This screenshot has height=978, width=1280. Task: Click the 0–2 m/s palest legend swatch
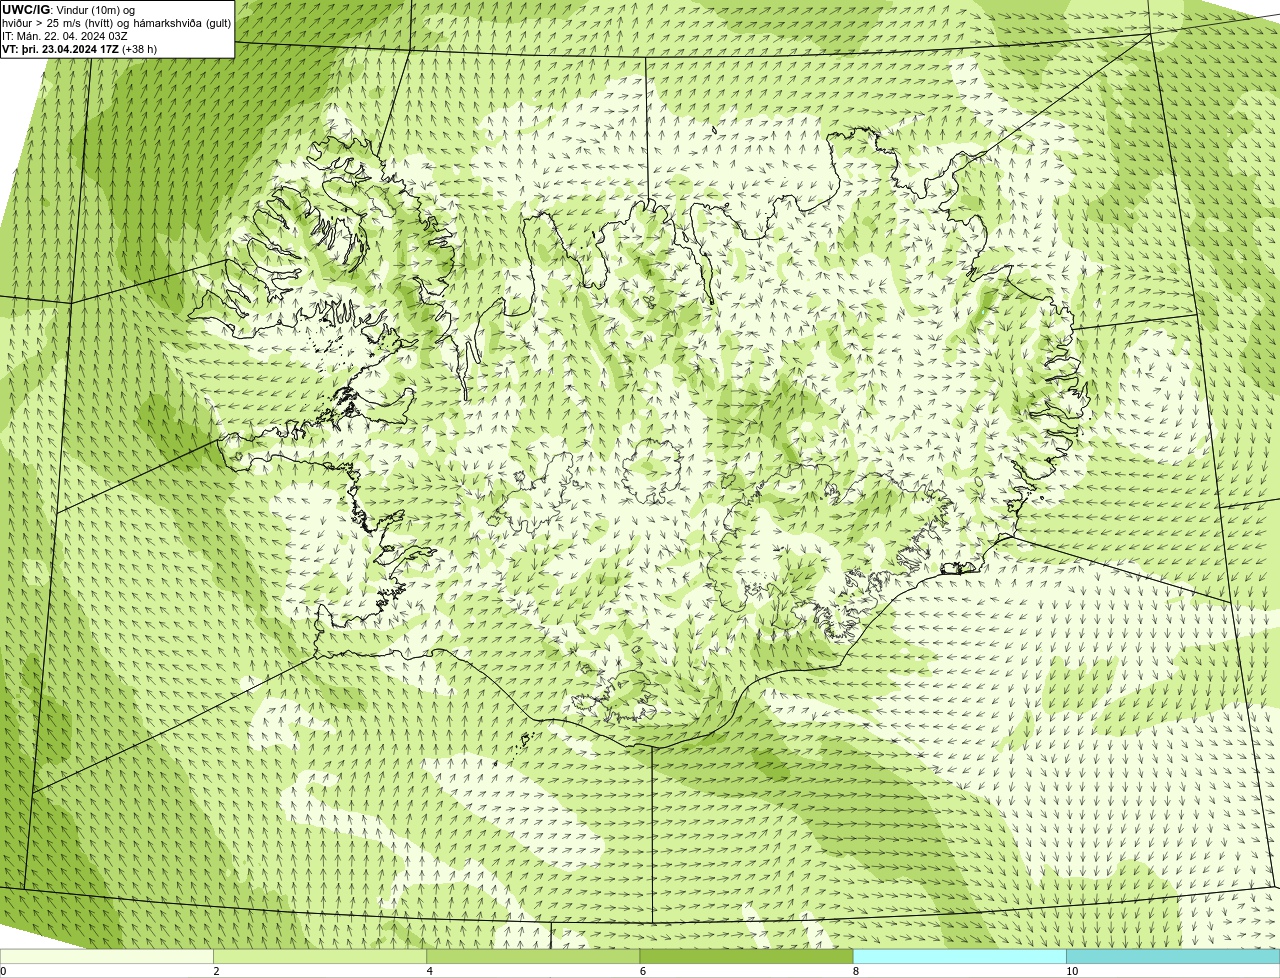[106, 956]
